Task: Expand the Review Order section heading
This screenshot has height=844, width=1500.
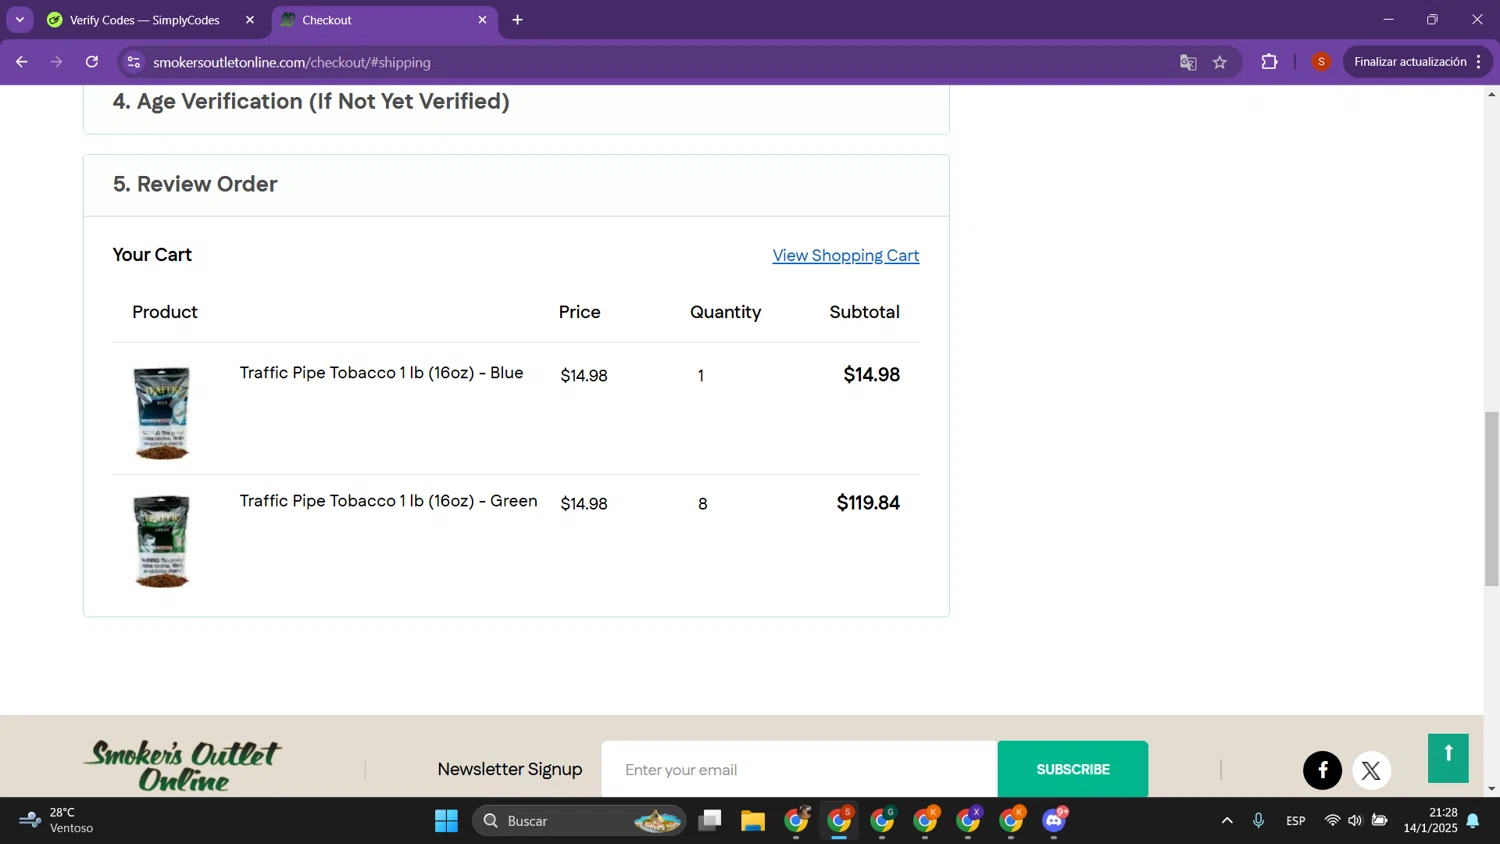Action: 195,184
